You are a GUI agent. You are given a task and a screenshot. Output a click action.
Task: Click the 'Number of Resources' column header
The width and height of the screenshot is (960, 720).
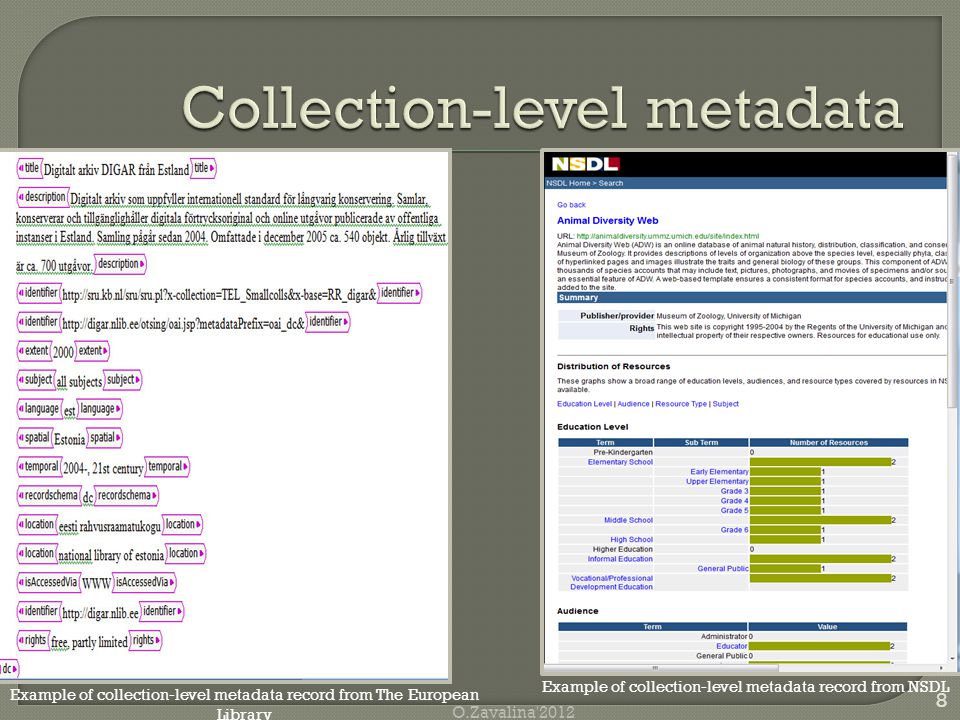[x=828, y=442]
